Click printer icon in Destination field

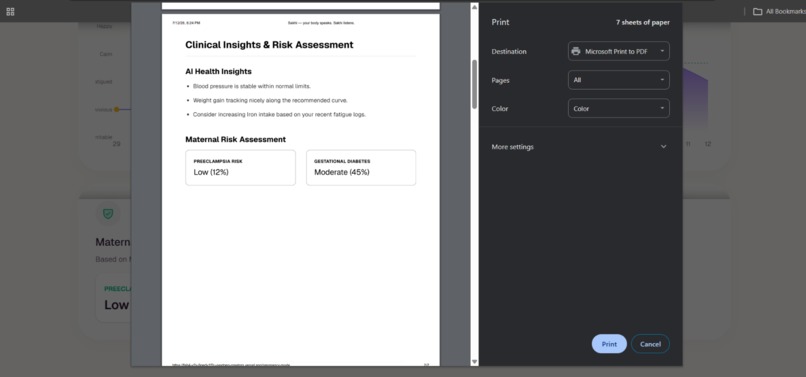click(576, 51)
